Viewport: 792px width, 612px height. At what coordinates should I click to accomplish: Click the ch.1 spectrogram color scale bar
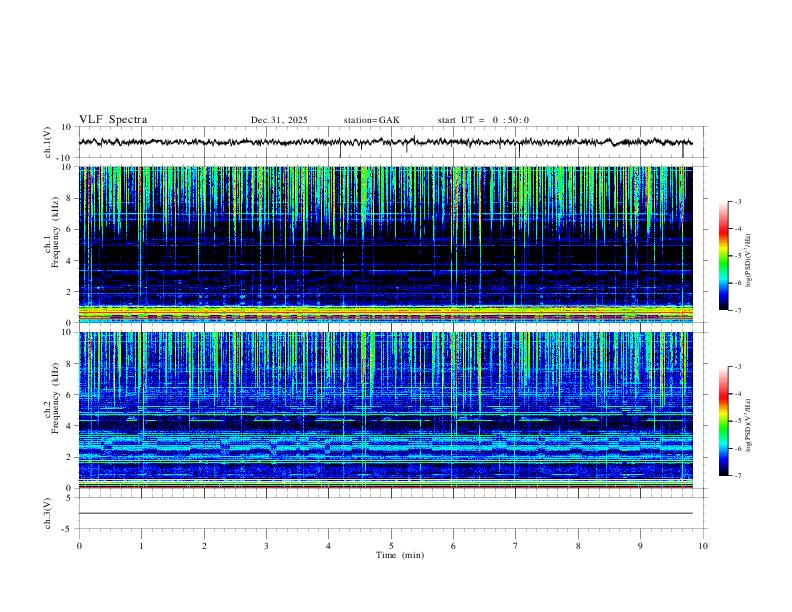[x=723, y=255]
